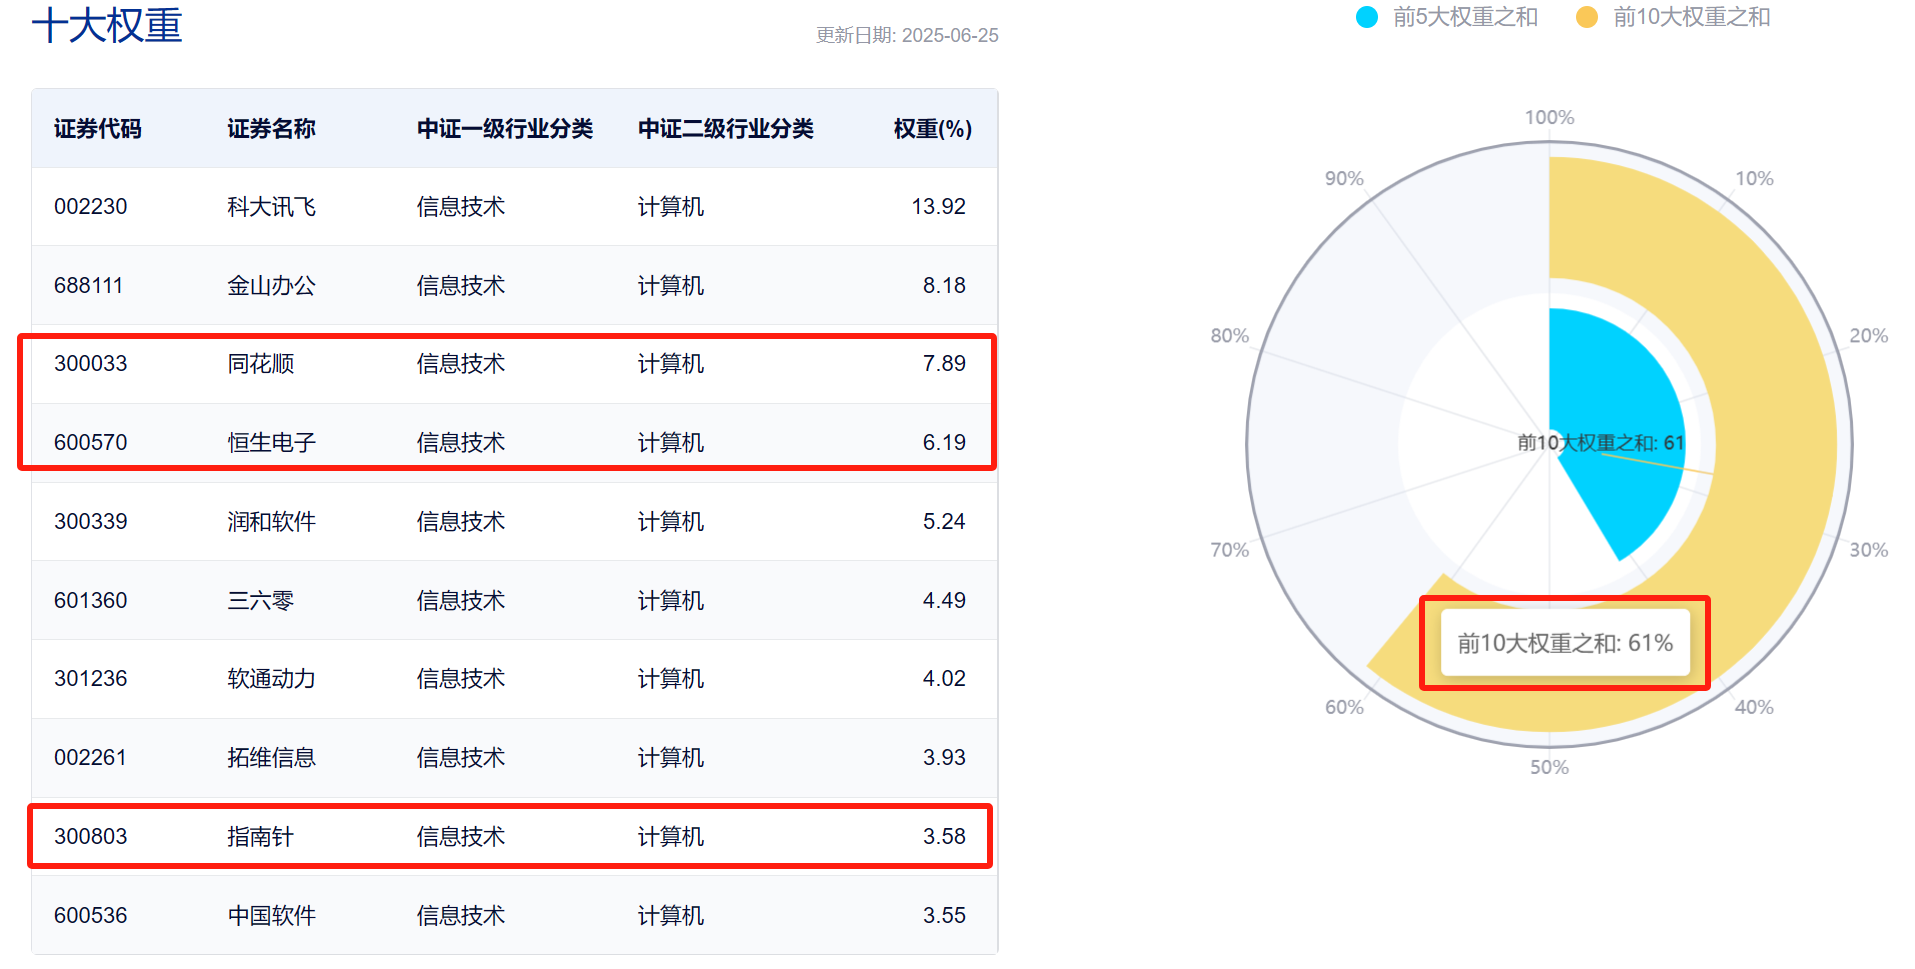Viewport: 1915px width, 969px height.
Task: Select stock code 601360
Action: pos(91,601)
